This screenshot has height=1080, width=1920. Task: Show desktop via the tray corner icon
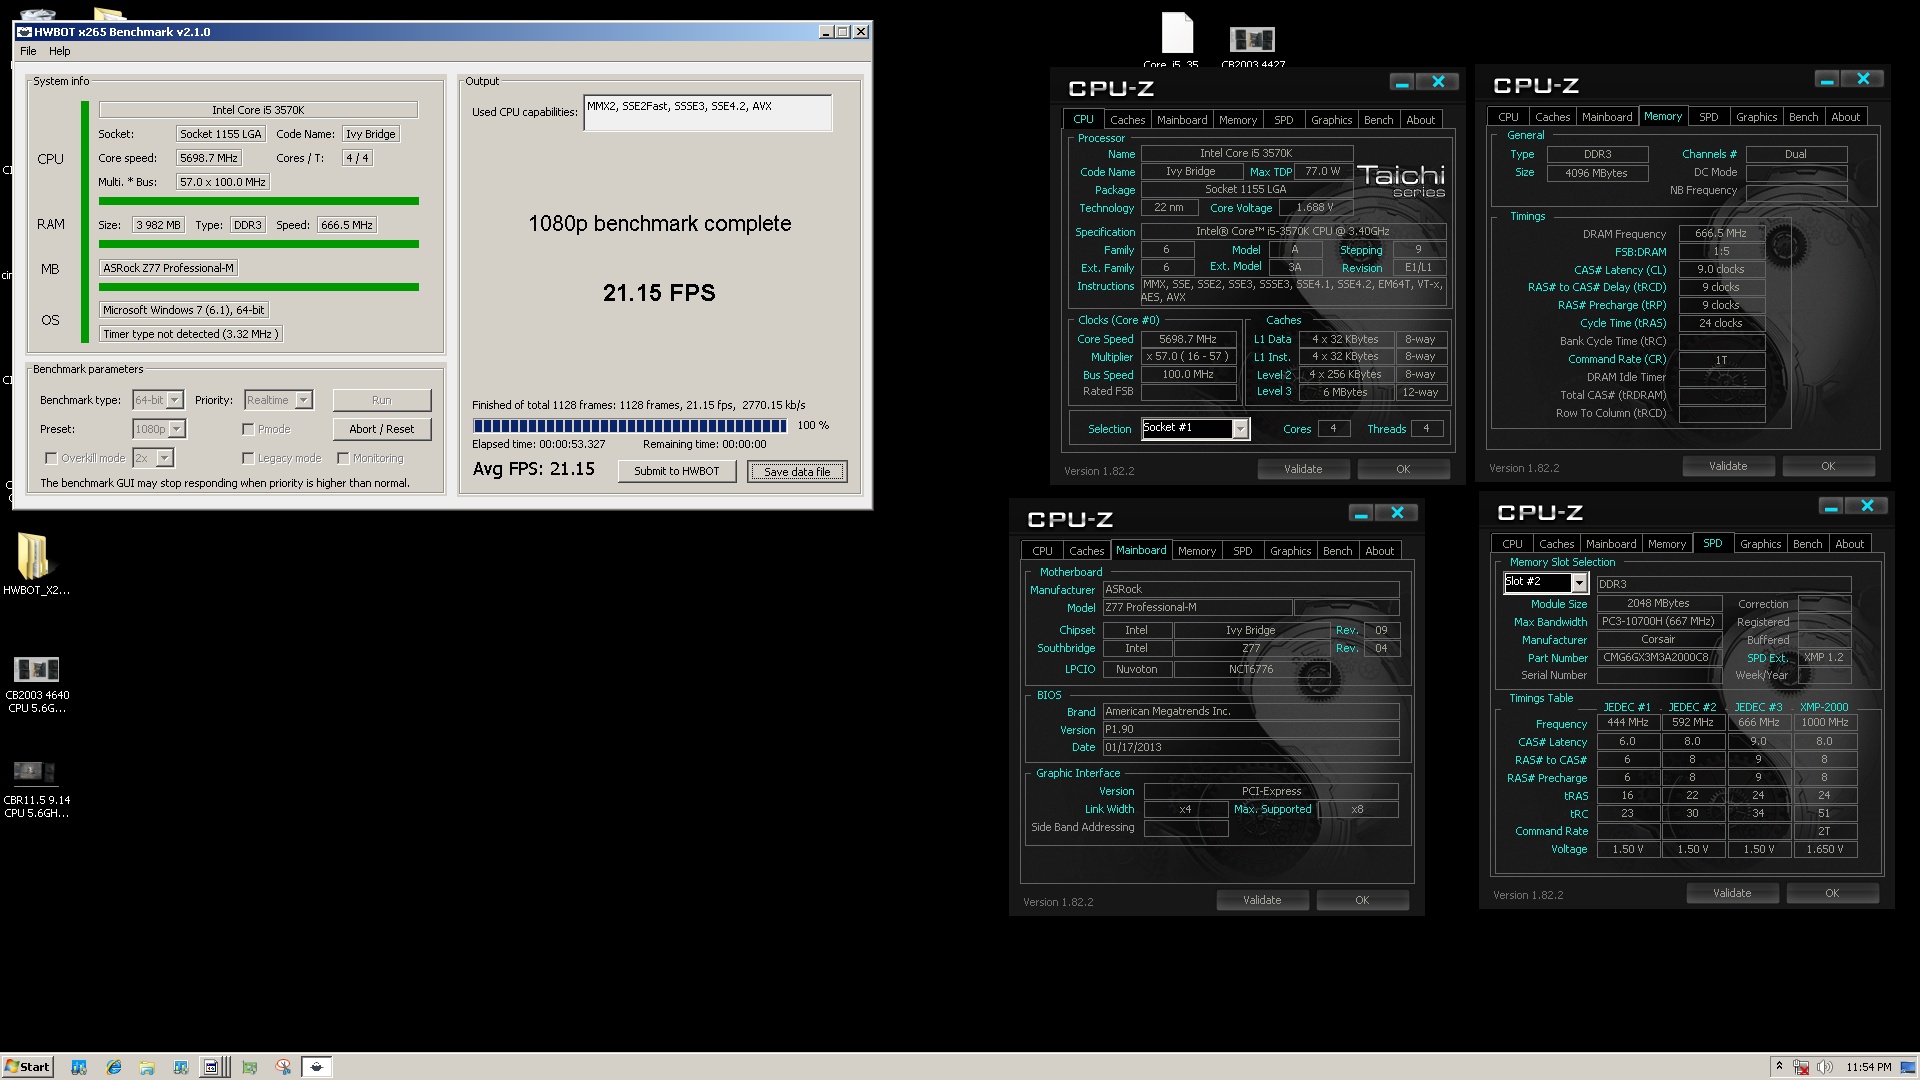click(1909, 1067)
